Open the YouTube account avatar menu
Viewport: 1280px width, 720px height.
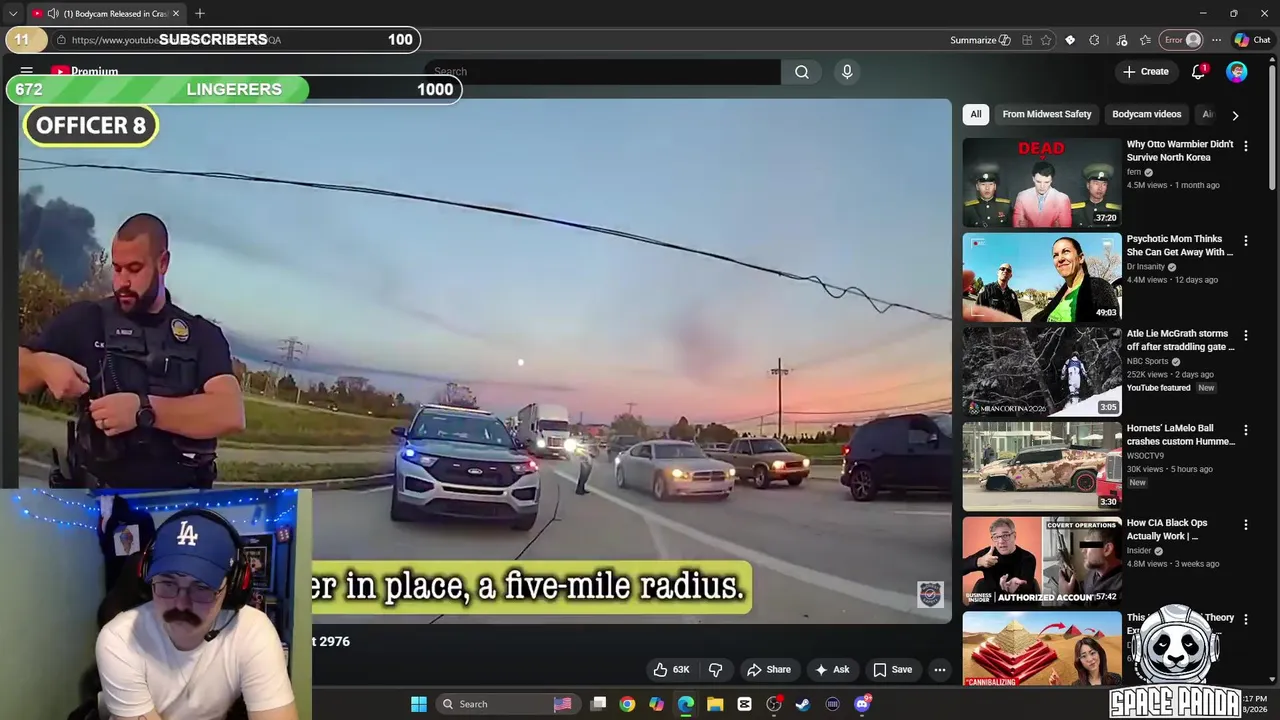click(1237, 72)
